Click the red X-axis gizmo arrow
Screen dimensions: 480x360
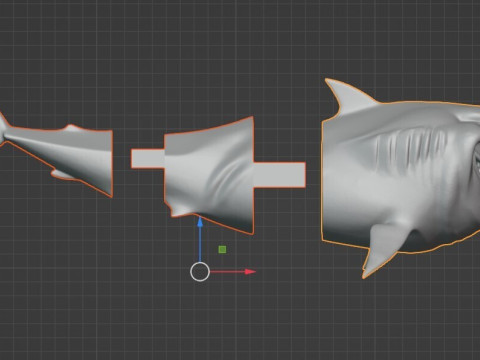pyautogui.click(x=233, y=272)
